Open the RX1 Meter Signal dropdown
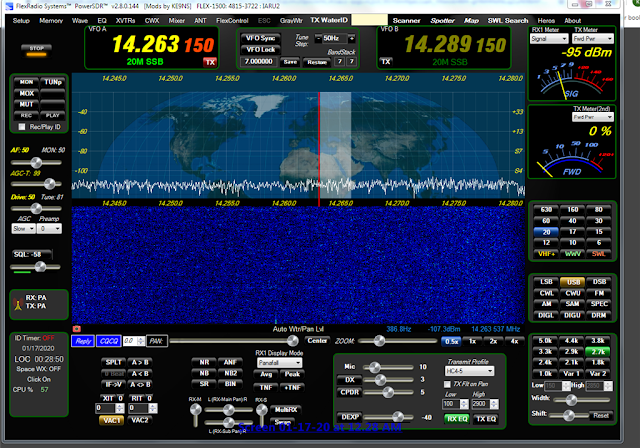The height and width of the screenshot is (448, 640). 549,39
